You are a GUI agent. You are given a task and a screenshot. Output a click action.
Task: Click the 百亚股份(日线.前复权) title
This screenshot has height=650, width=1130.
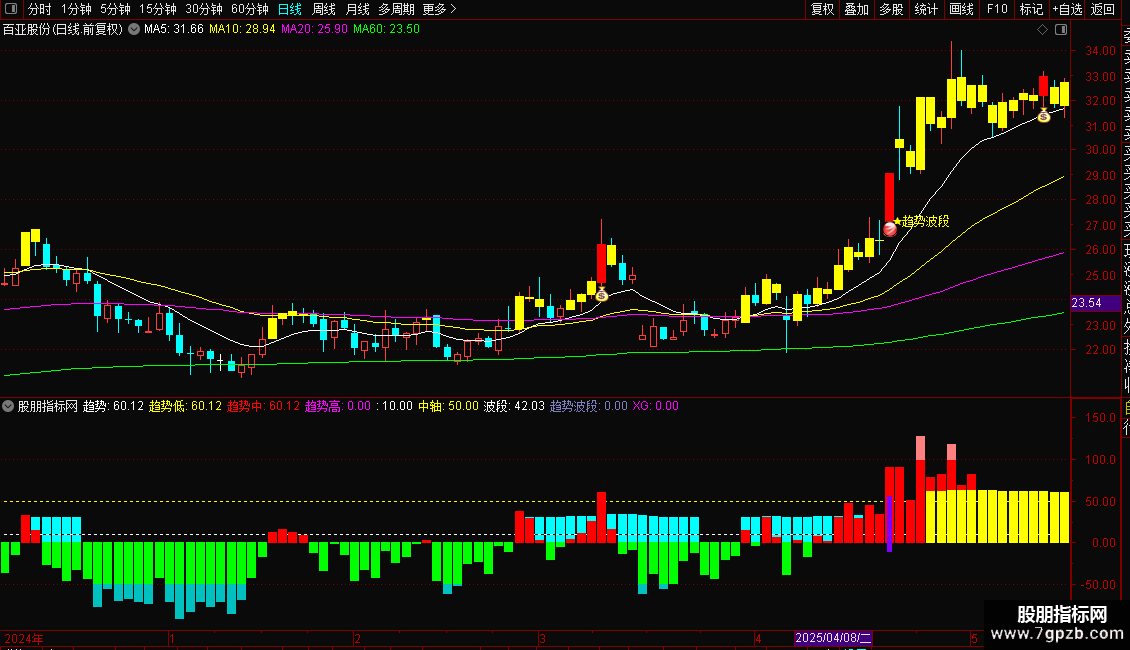[x=63, y=30]
